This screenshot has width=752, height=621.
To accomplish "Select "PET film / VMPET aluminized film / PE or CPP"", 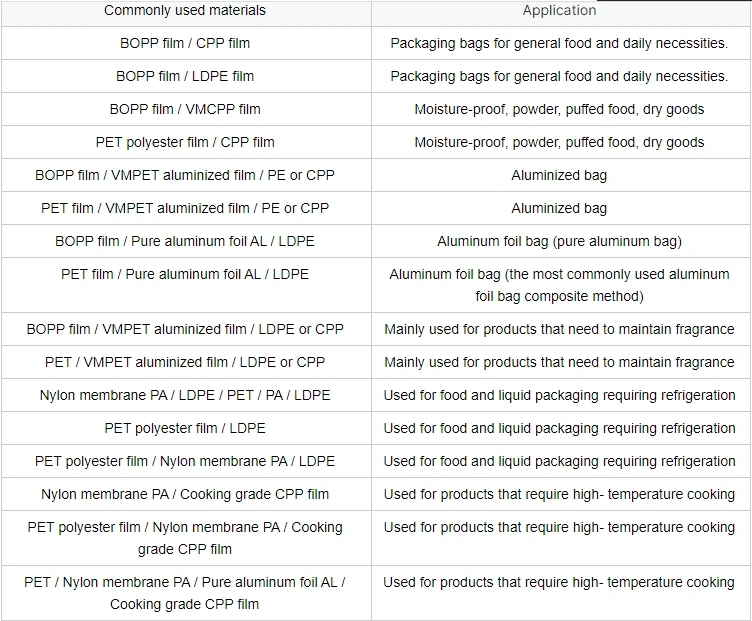I will pos(185,208).
